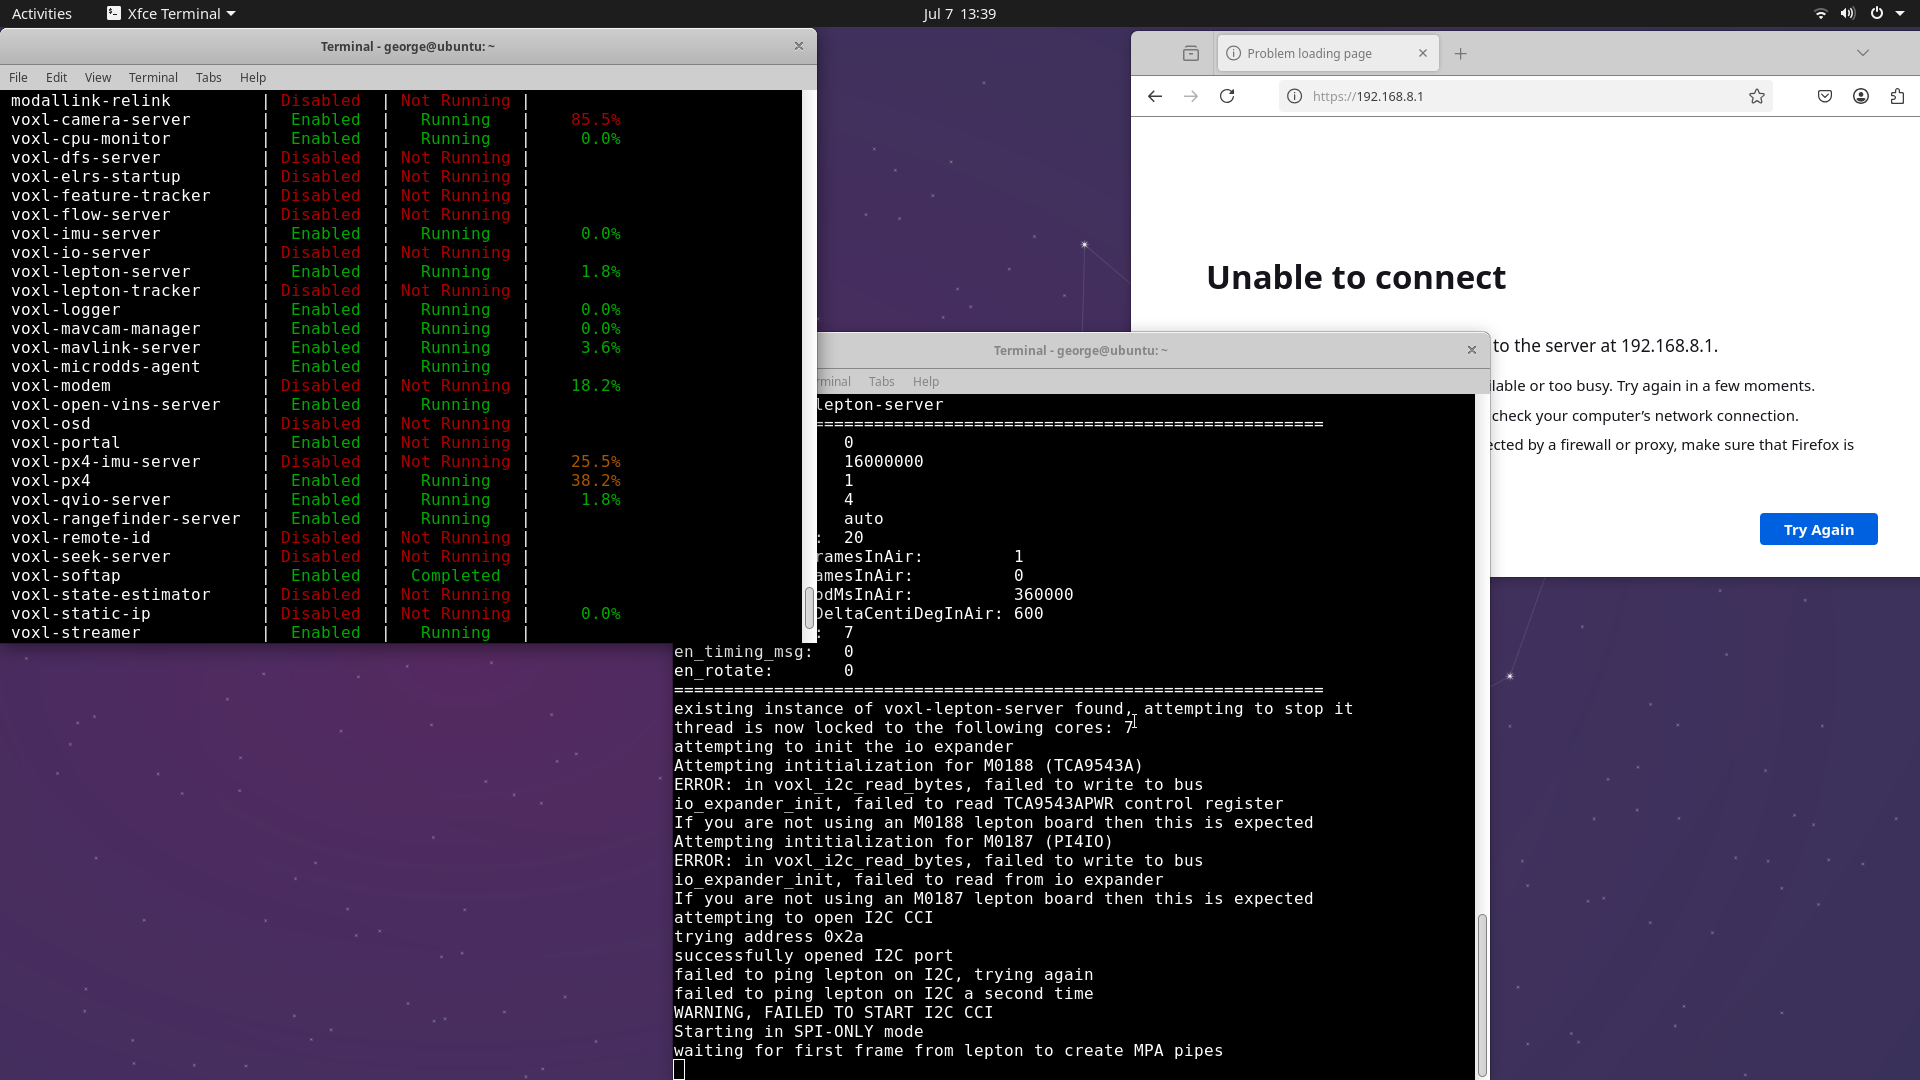This screenshot has width=1920, height=1080.
Task: Close the left terminal window
Action: point(798,46)
